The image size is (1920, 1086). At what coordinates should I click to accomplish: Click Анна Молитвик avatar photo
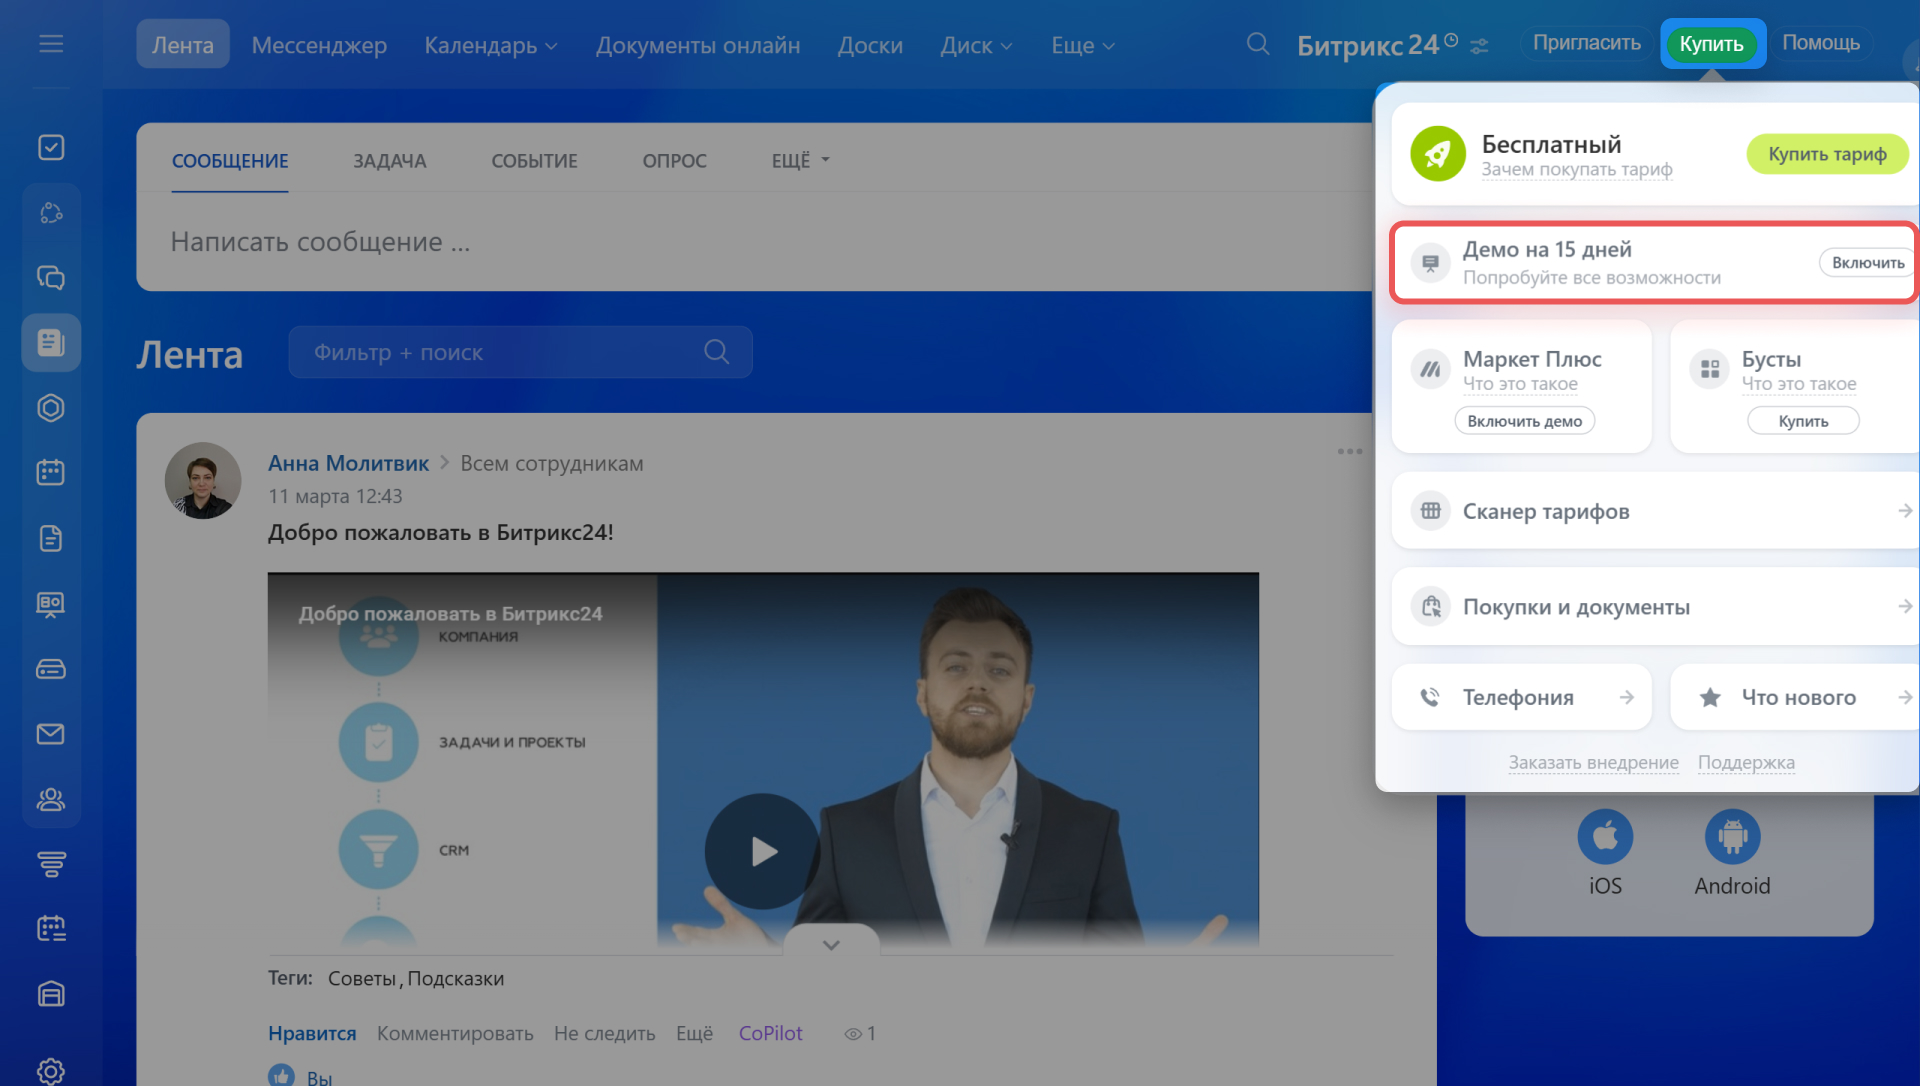[203, 481]
